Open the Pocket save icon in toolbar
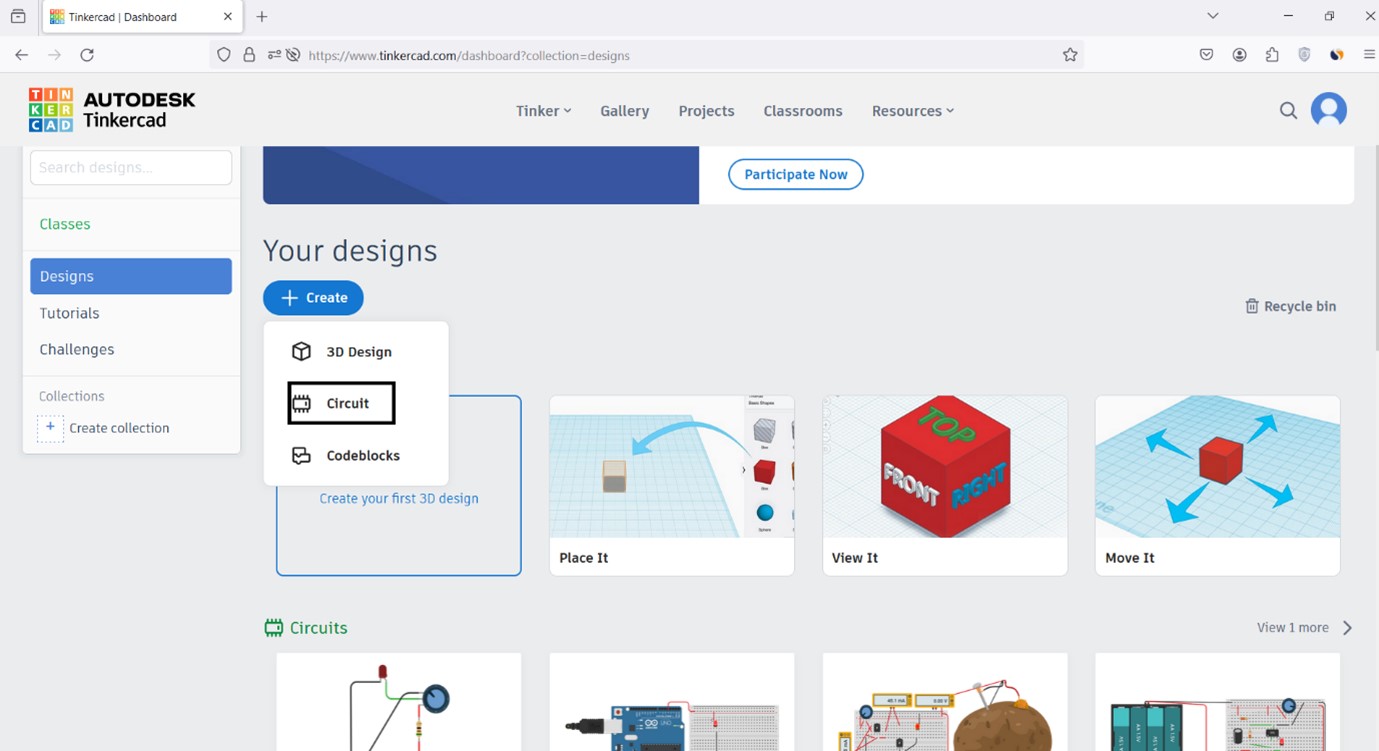The image size is (1379, 751). tap(1207, 55)
